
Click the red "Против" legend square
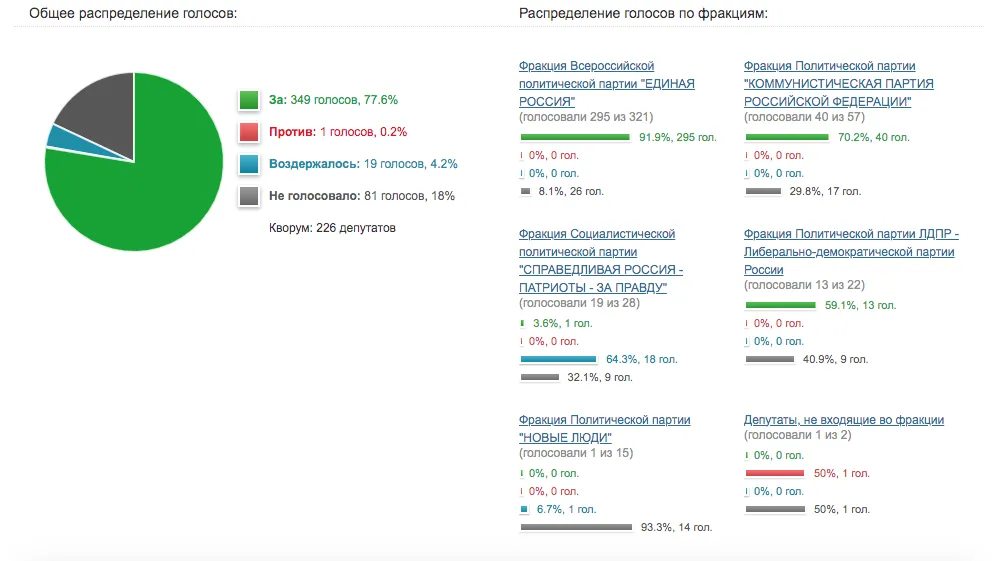coord(249,132)
